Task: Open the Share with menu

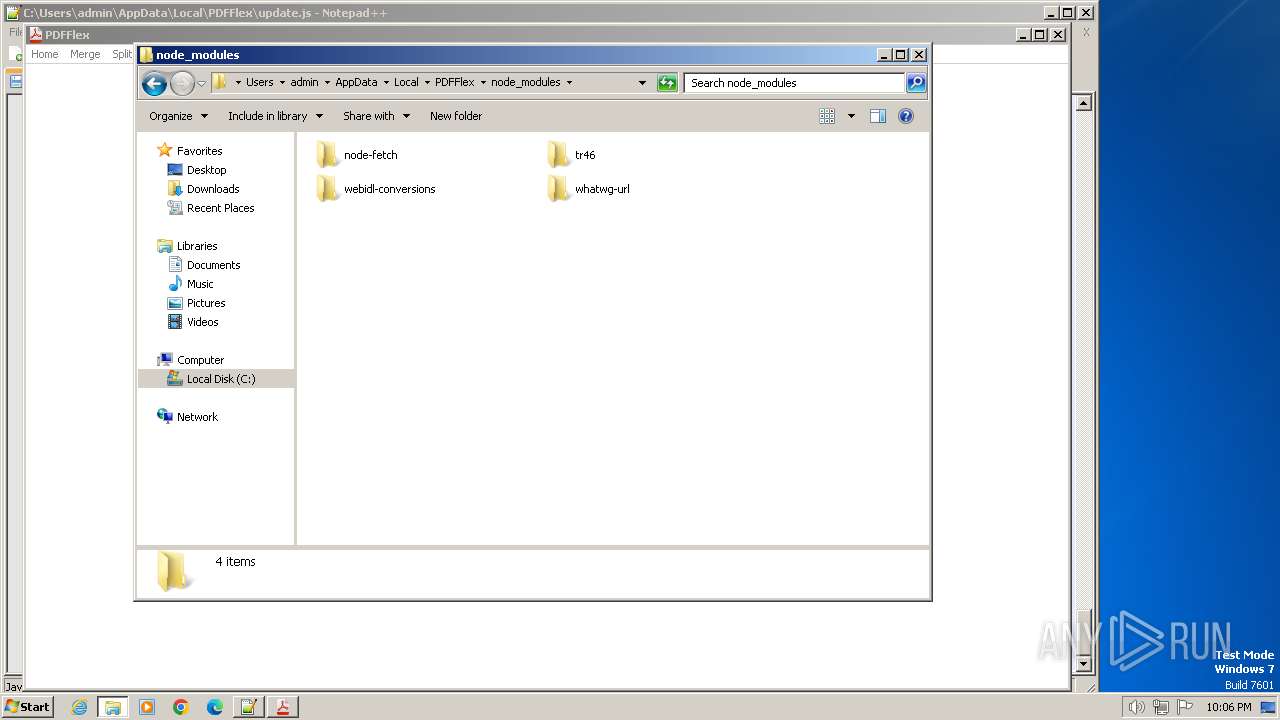Action: point(376,116)
